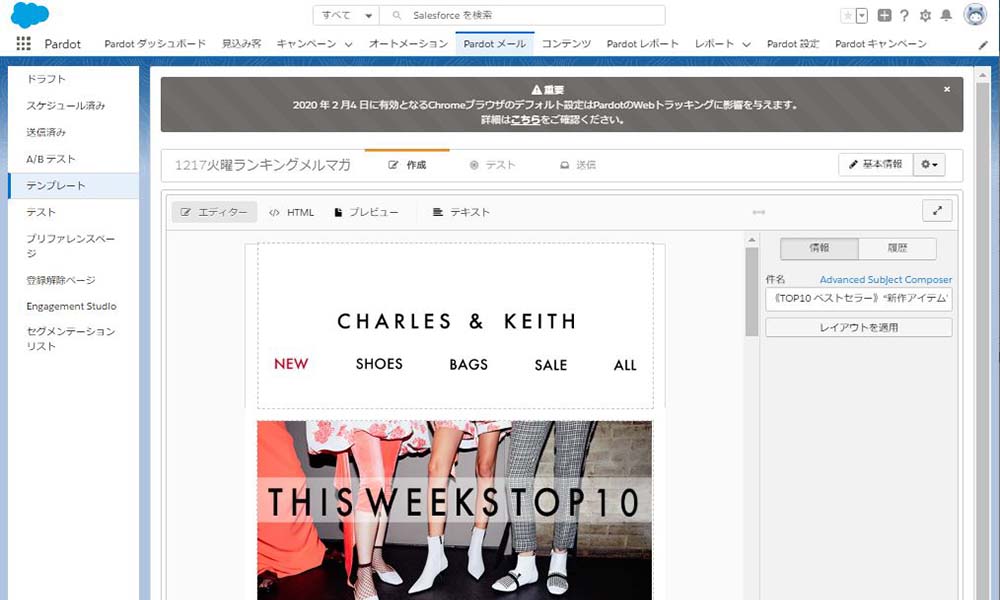Expand the キャンペーン menu chevron

click(348, 44)
